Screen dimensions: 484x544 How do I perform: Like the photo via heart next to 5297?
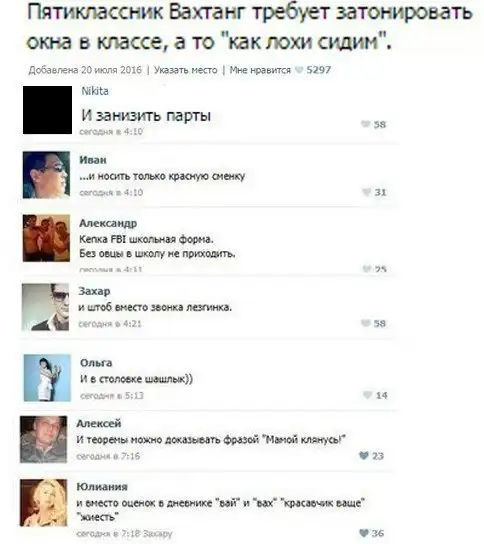299,70
